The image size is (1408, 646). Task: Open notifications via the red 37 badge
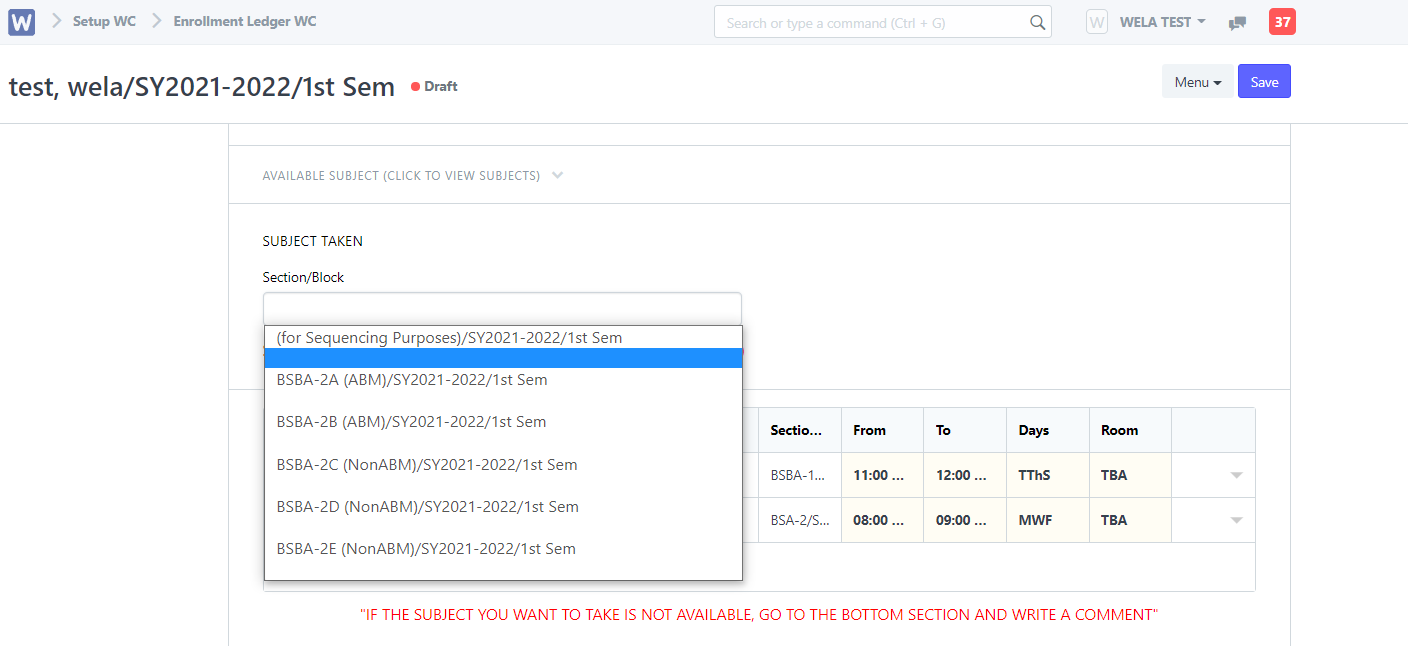(1282, 20)
